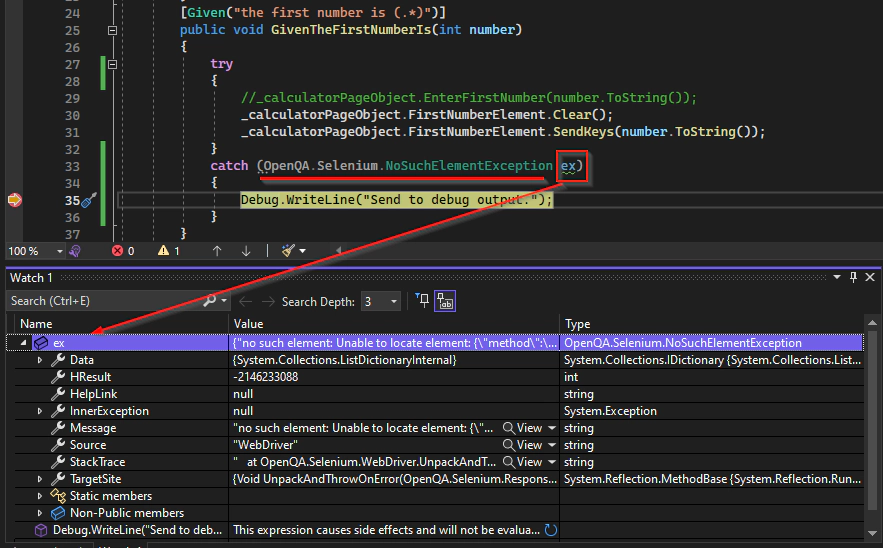Collapse the try block outlining box
This screenshot has height=548, width=883.
coord(112,64)
